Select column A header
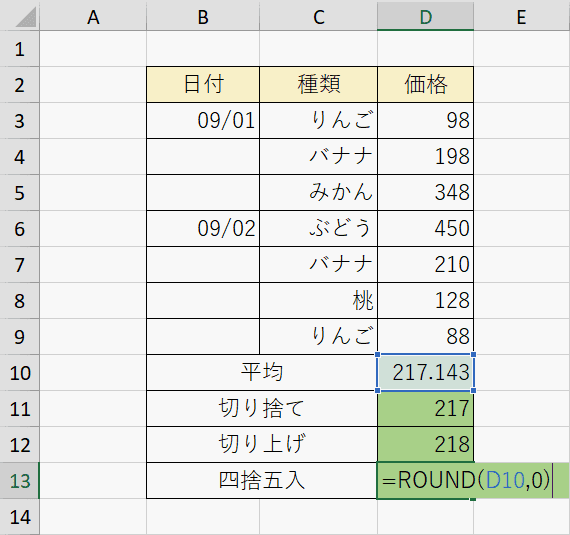 click(x=93, y=17)
